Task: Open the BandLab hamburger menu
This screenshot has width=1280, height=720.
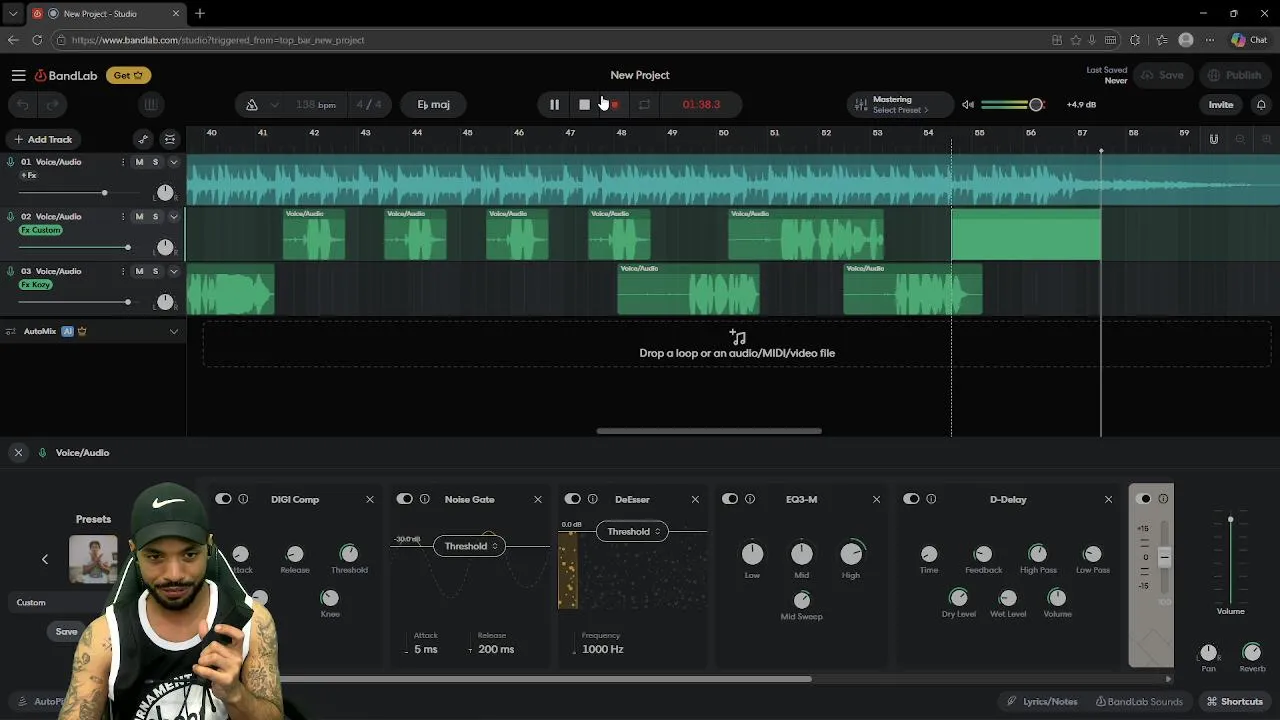Action: 18,75
